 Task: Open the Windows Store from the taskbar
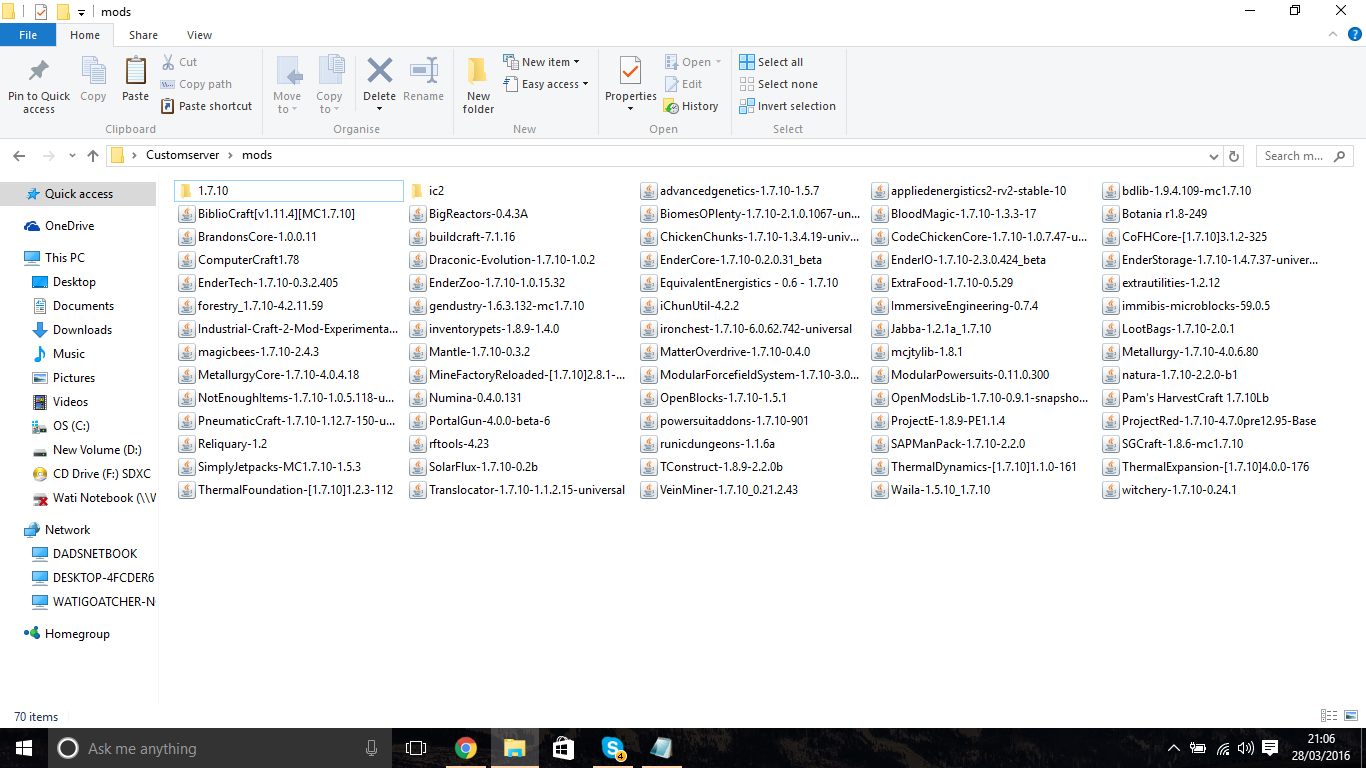coord(563,748)
